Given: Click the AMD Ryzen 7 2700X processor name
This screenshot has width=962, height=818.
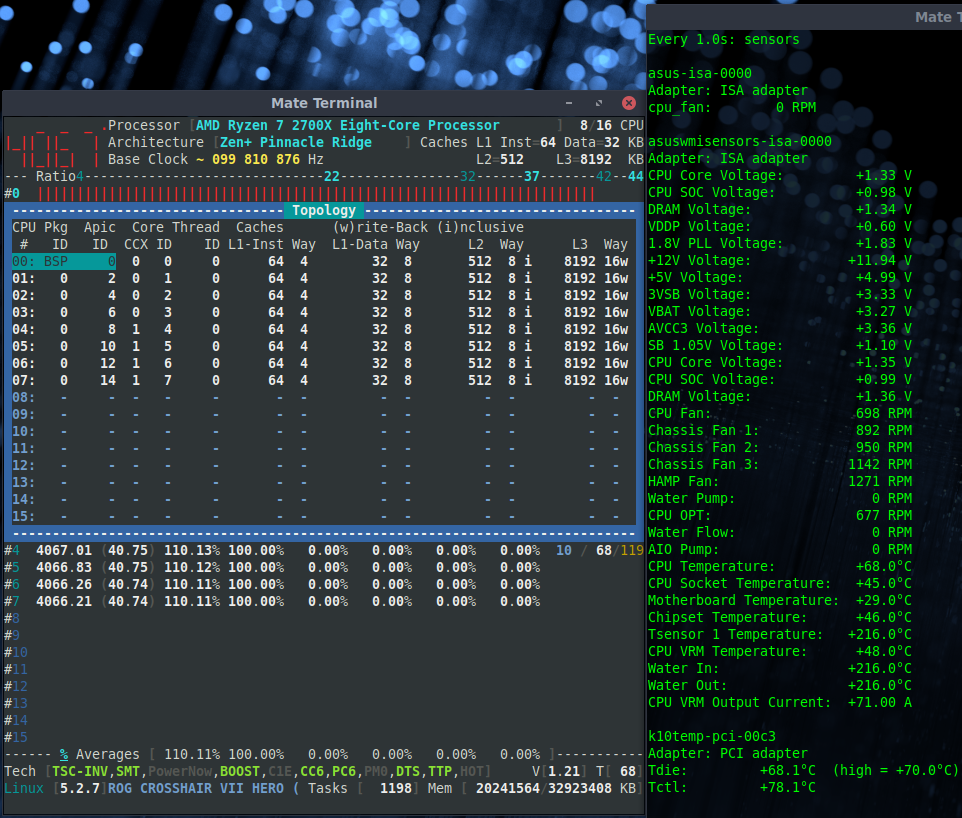Looking at the screenshot, I should (x=348, y=125).
